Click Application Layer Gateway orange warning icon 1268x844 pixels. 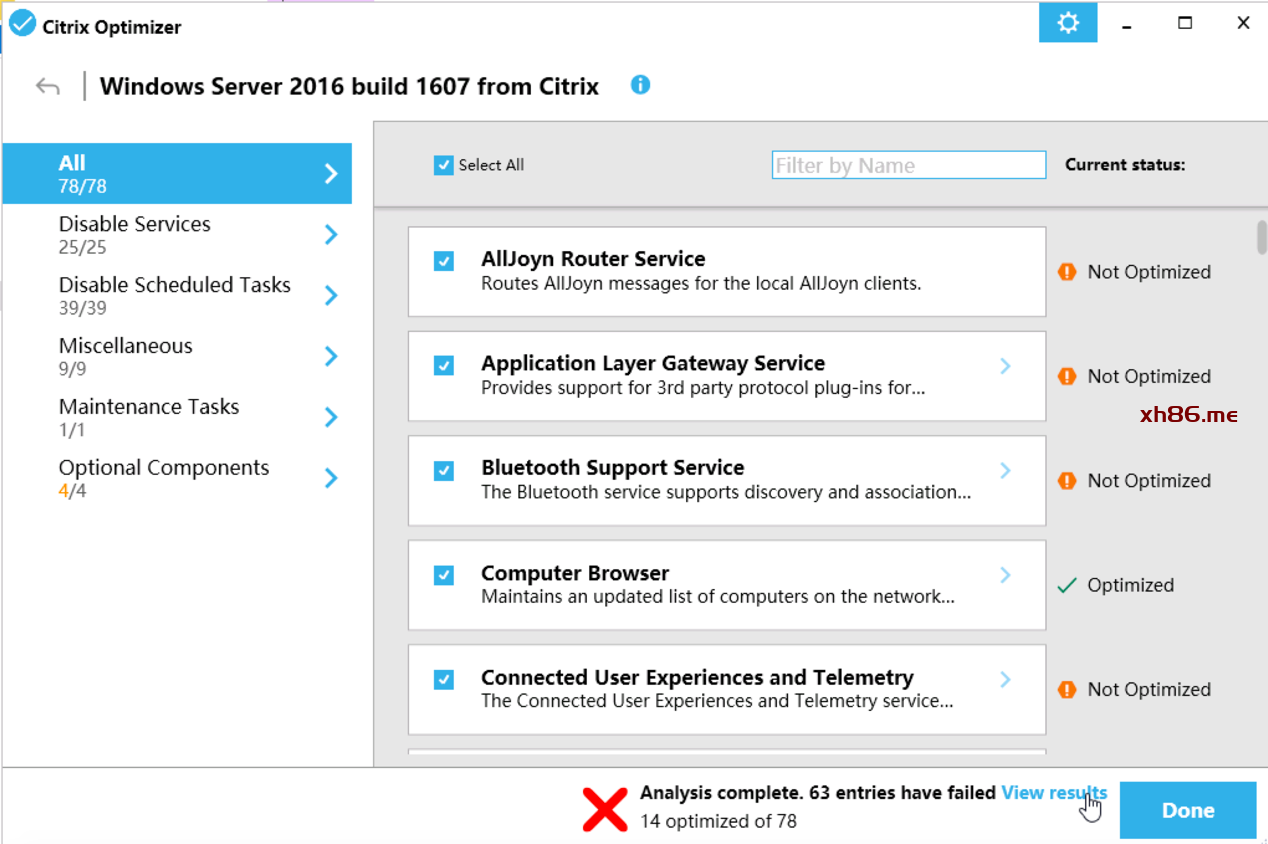coord(1067,376)
